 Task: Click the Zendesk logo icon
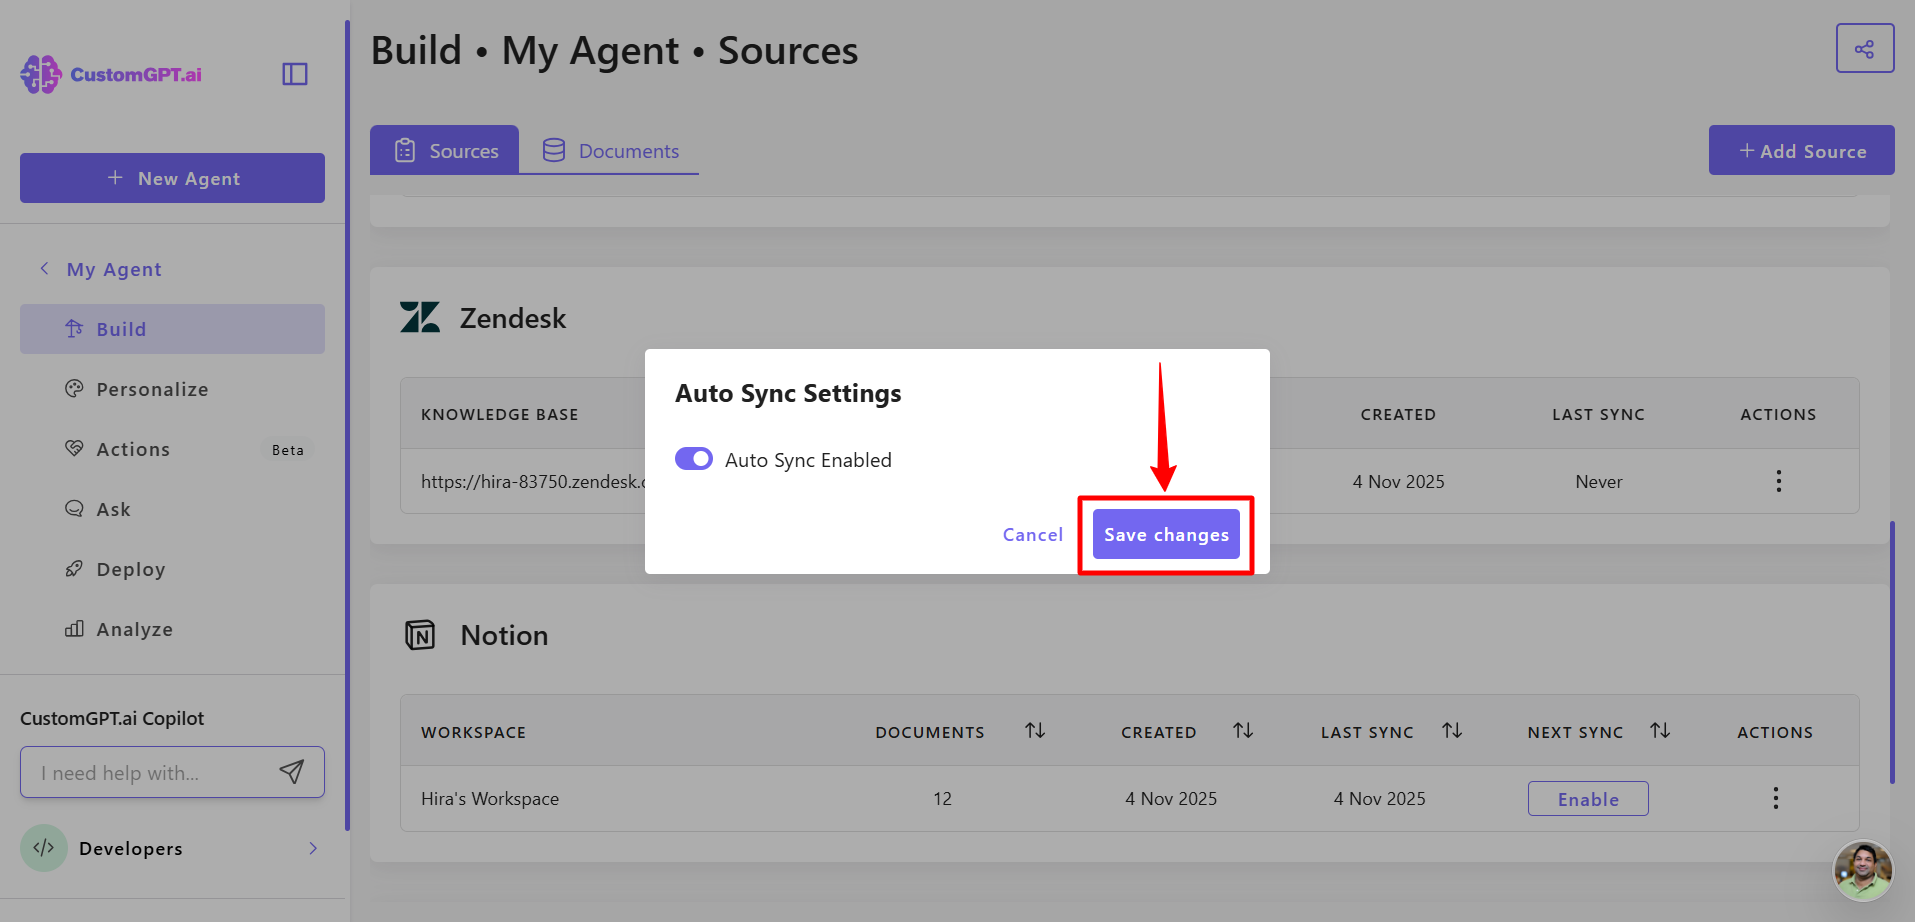[420, 318]
